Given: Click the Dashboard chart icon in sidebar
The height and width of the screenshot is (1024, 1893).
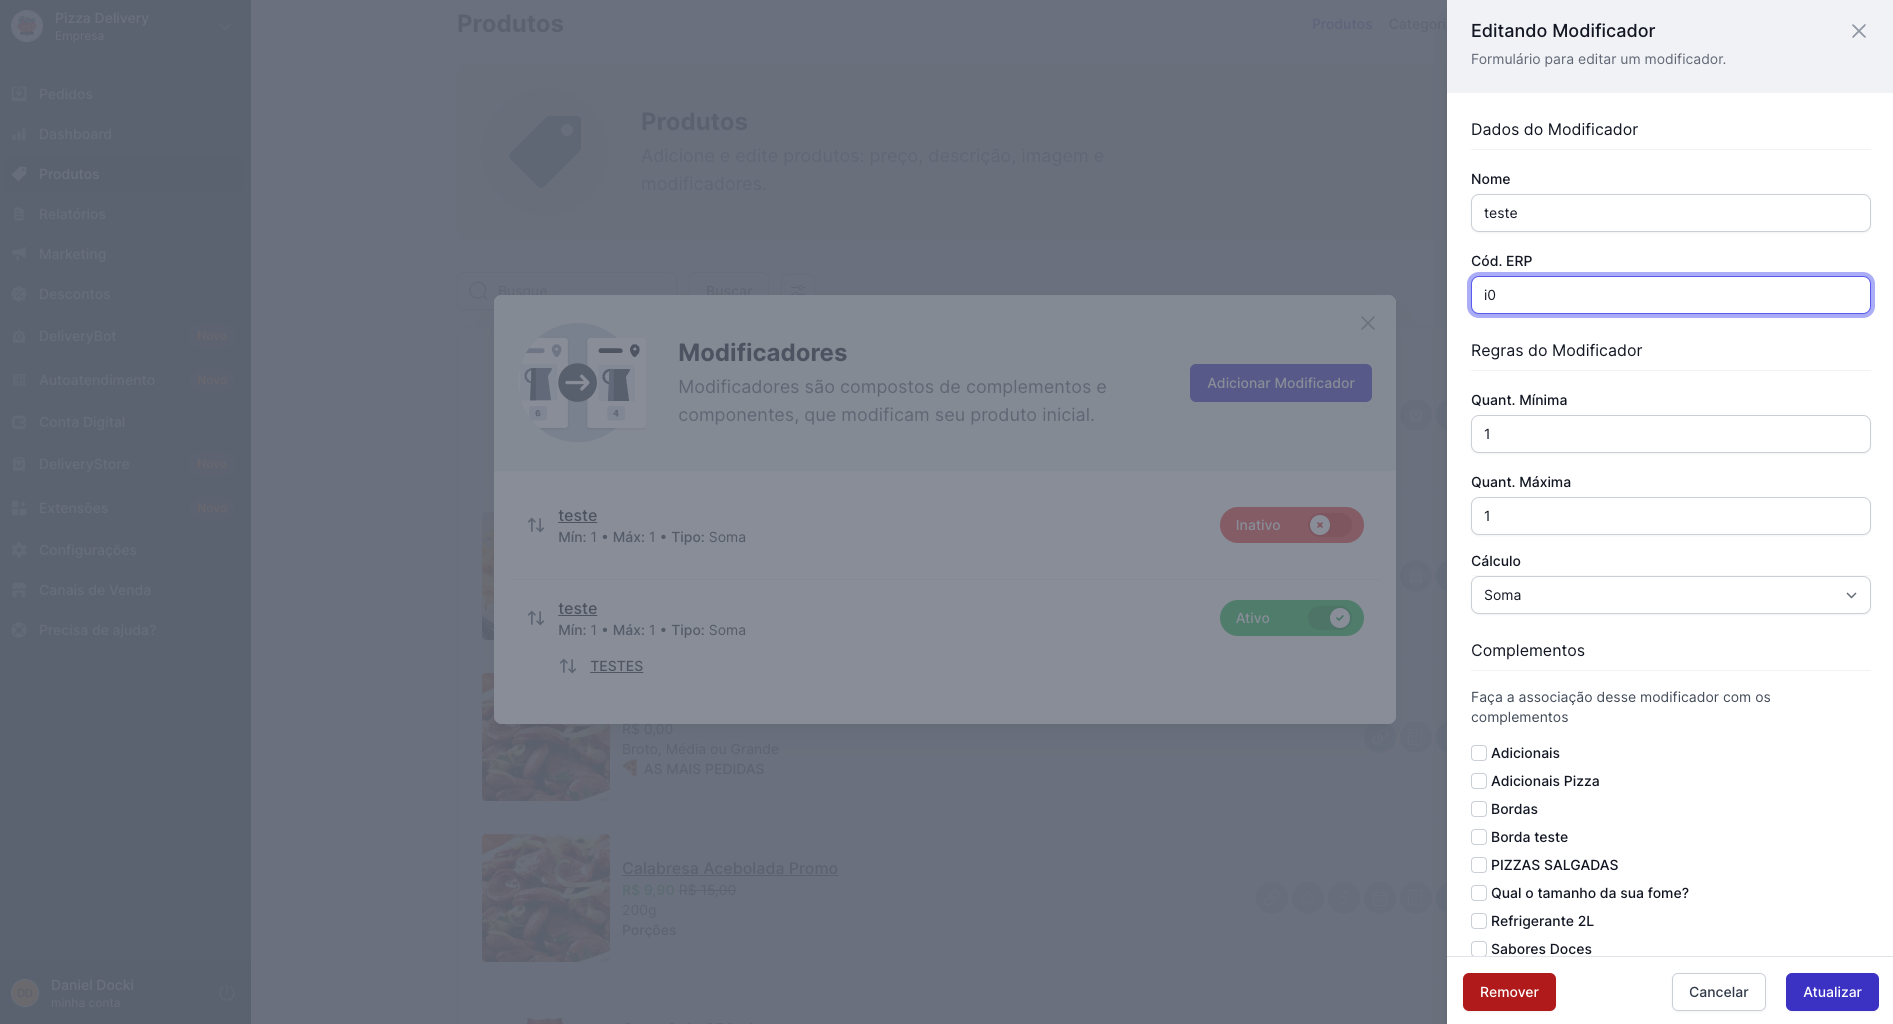Looking at the screenshot, I should 19,134.
